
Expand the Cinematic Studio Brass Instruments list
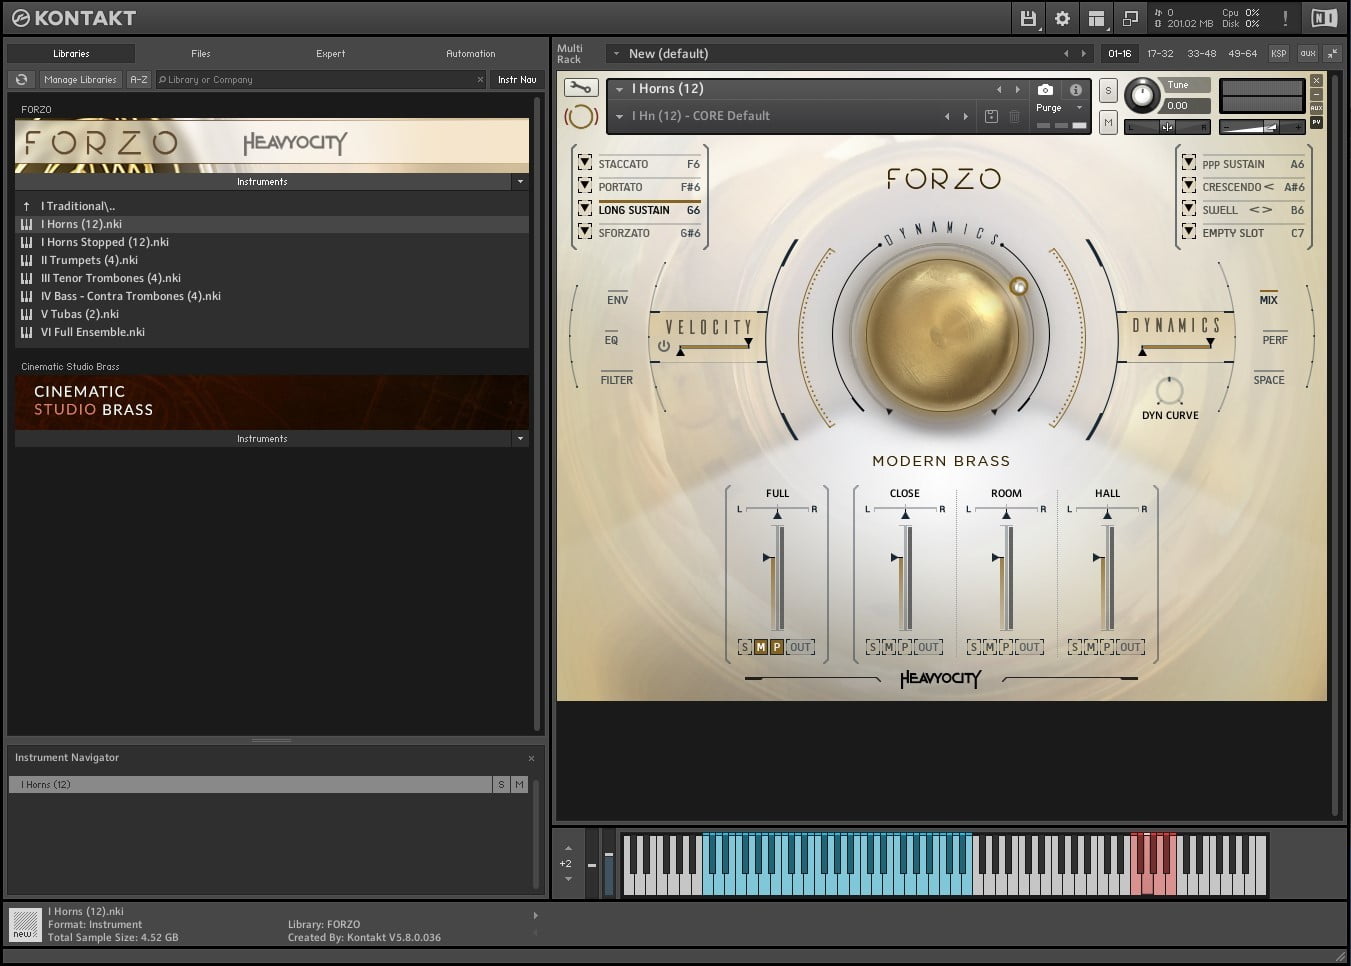point(520,438)
